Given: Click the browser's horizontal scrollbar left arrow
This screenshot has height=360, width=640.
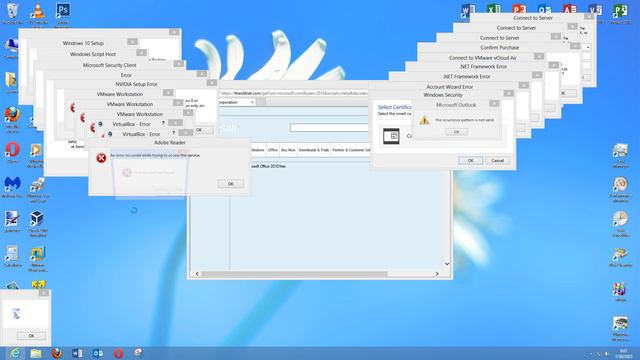Looking at the screenshot, I should click(x=197, y=274).
